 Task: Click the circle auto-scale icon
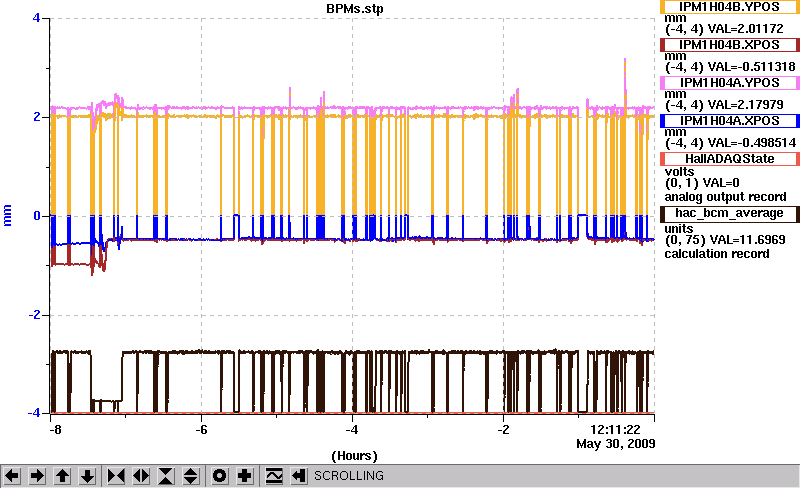tap(219, 476)
